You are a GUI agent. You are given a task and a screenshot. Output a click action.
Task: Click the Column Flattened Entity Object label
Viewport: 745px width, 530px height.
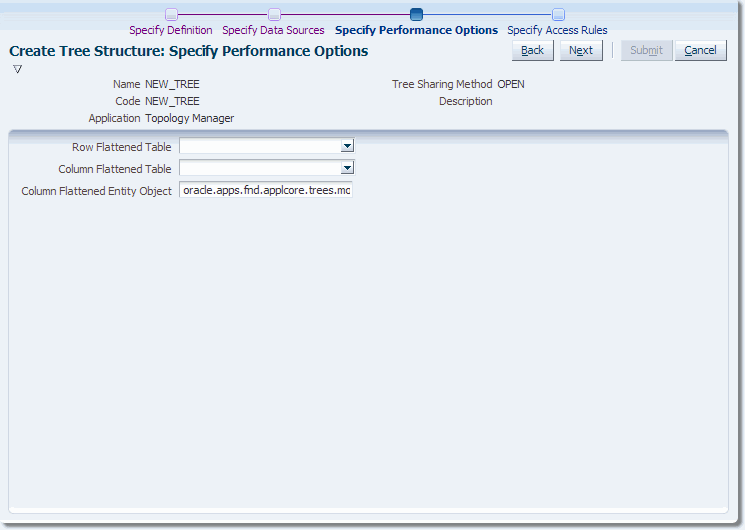point(96,191)
